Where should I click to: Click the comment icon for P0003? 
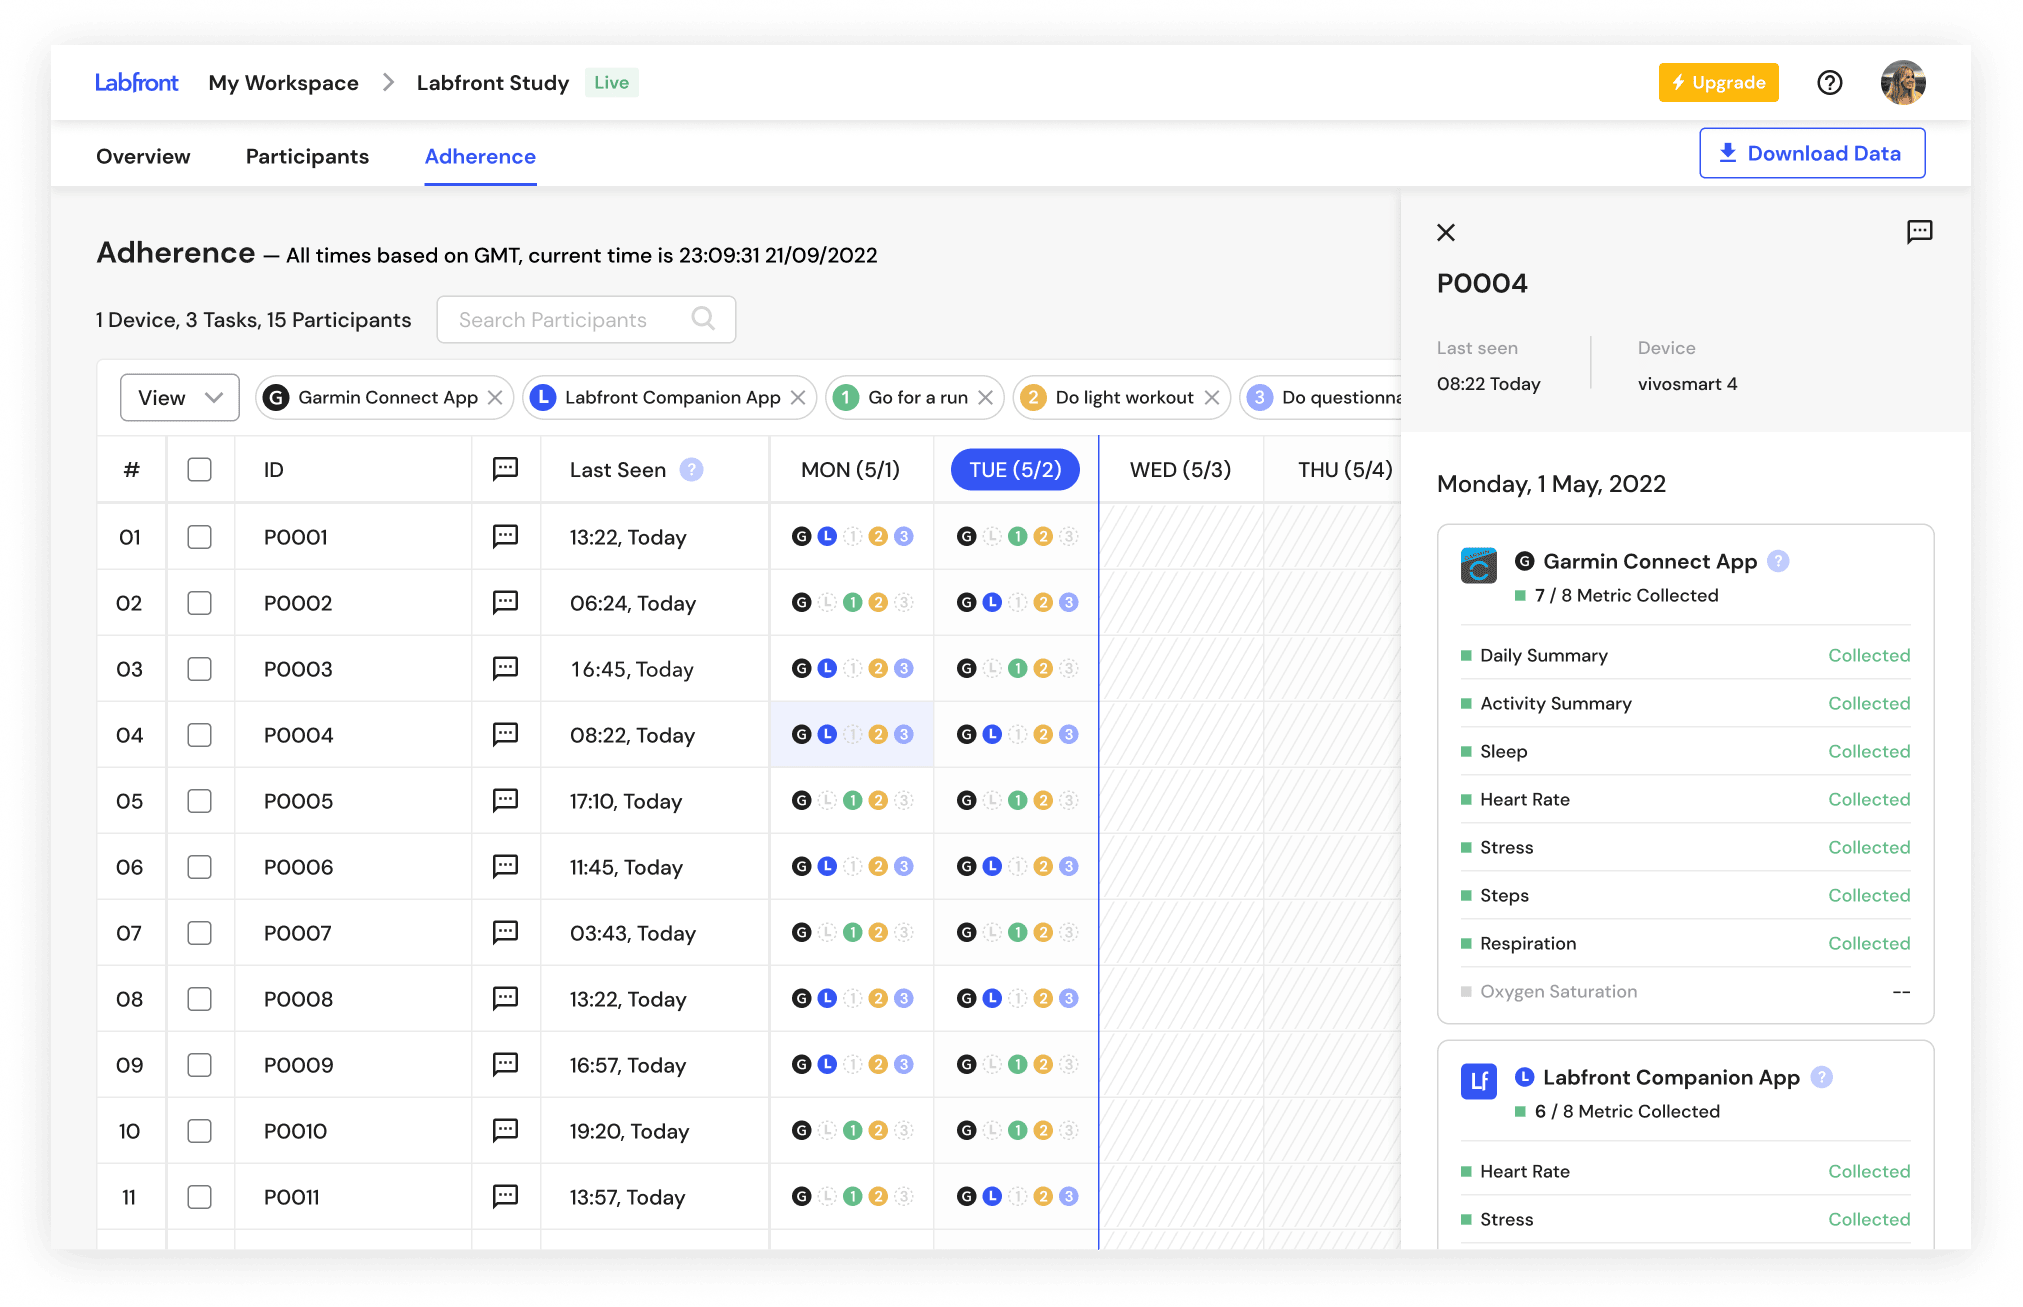505,668
